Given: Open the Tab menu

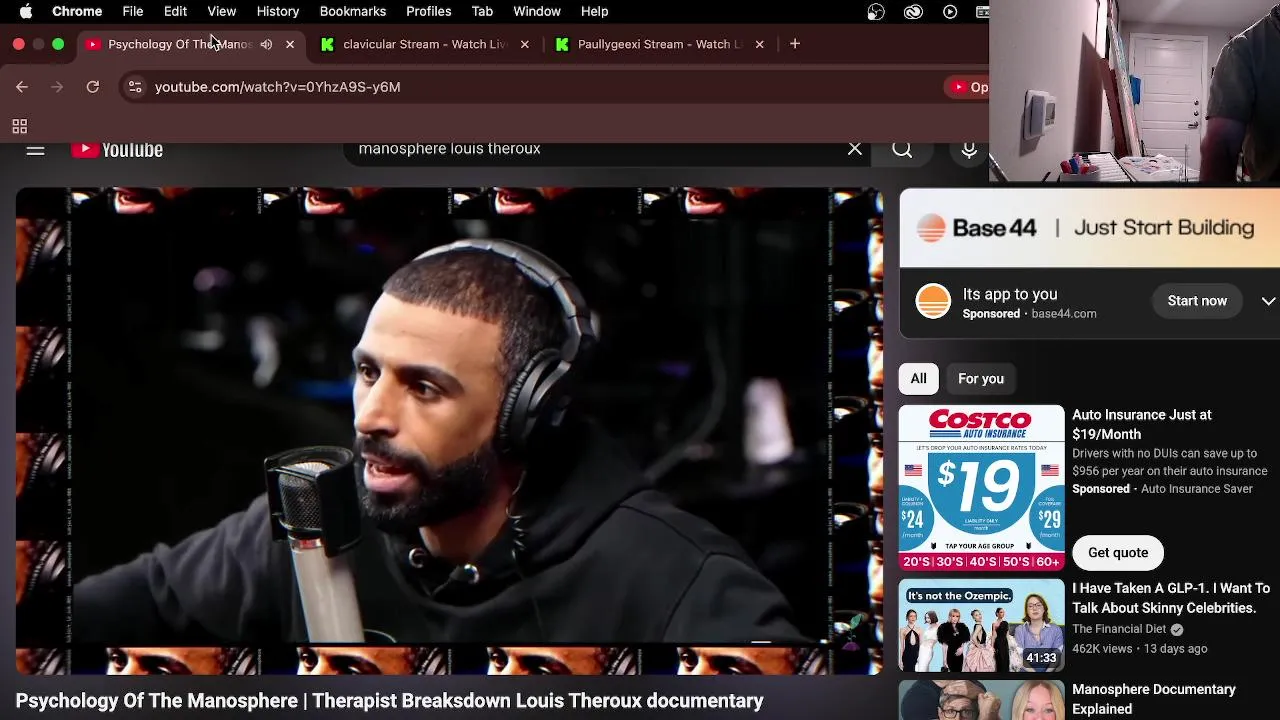Looking at the screenshot, I should 482,11.
